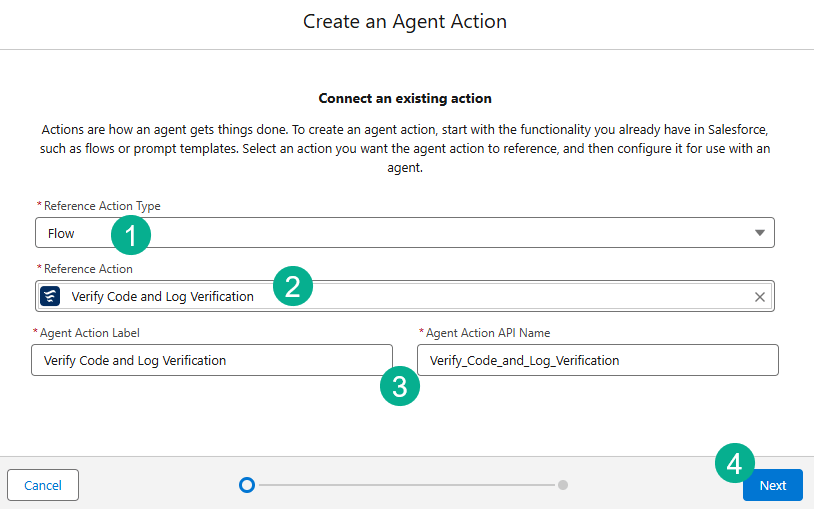The width and height of the screenshot is (814, 509).
Task: Click the Reference Action Type field label
Action: (102, 206)
